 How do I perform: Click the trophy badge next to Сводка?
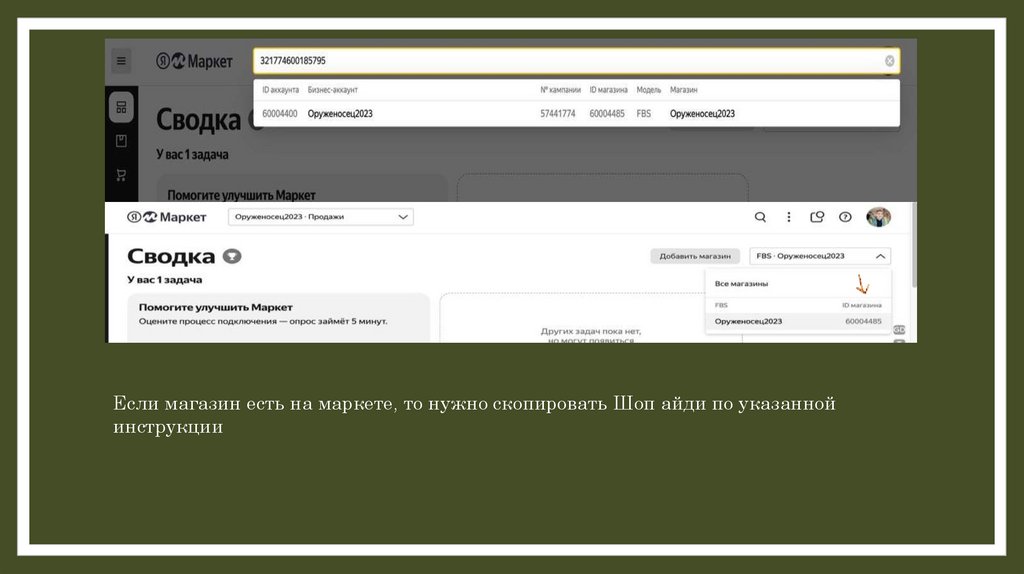coord(232,256)
